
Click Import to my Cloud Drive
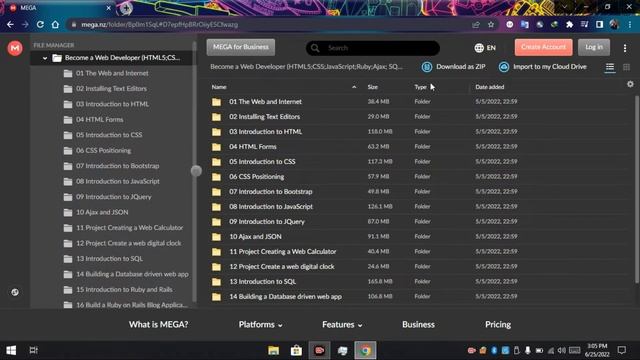542,67
